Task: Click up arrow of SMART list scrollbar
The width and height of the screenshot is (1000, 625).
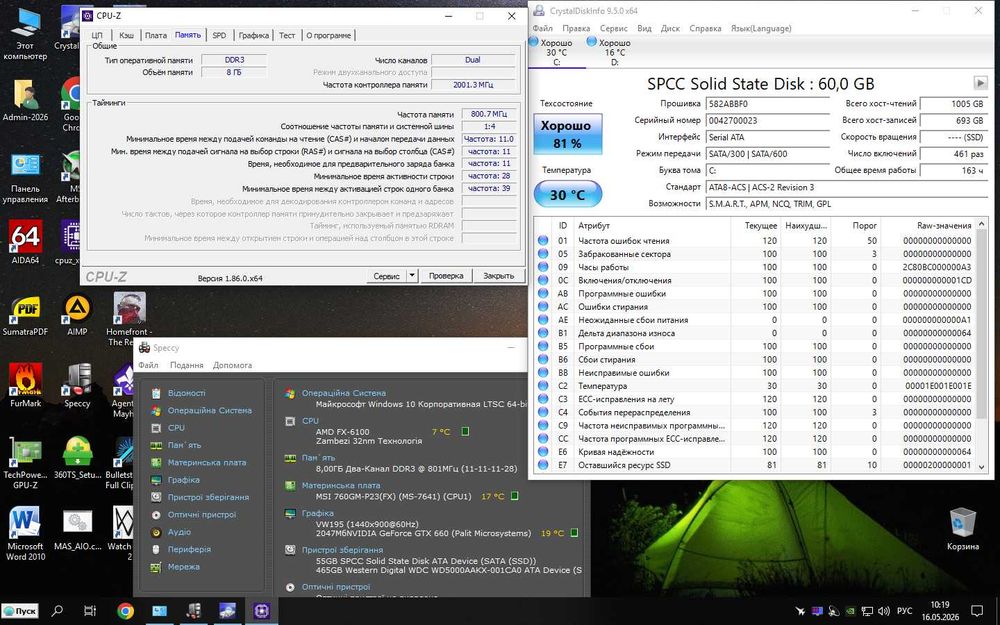Action: 982,223
